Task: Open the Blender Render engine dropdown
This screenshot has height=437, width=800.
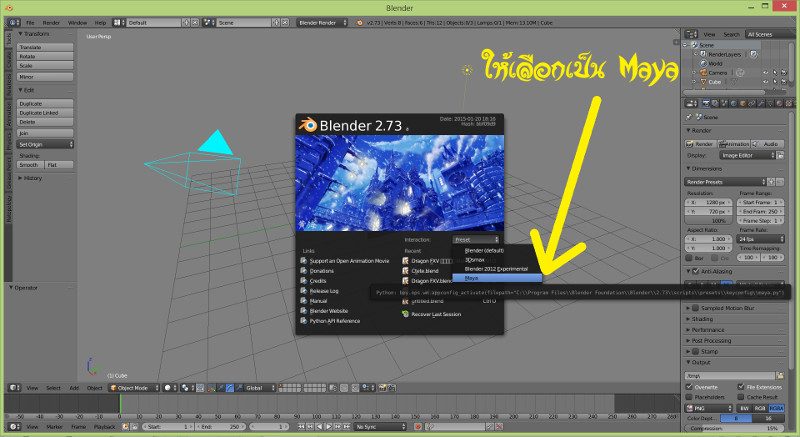Action: [322, 22]
